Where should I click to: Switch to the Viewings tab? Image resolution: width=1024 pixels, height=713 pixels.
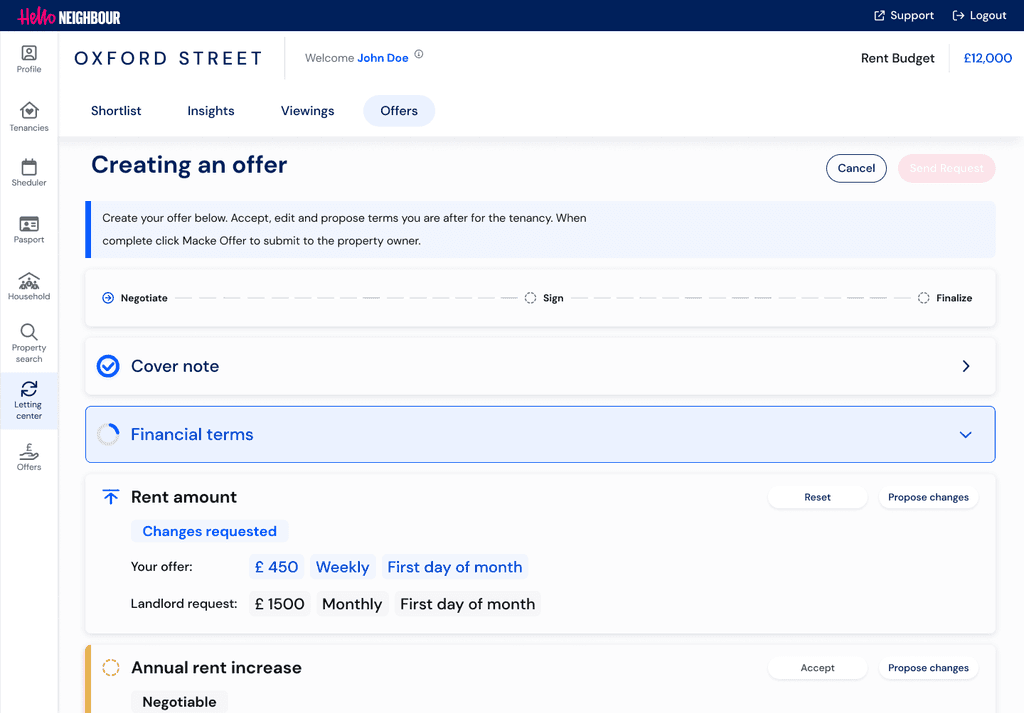click(x=308, y=111)
